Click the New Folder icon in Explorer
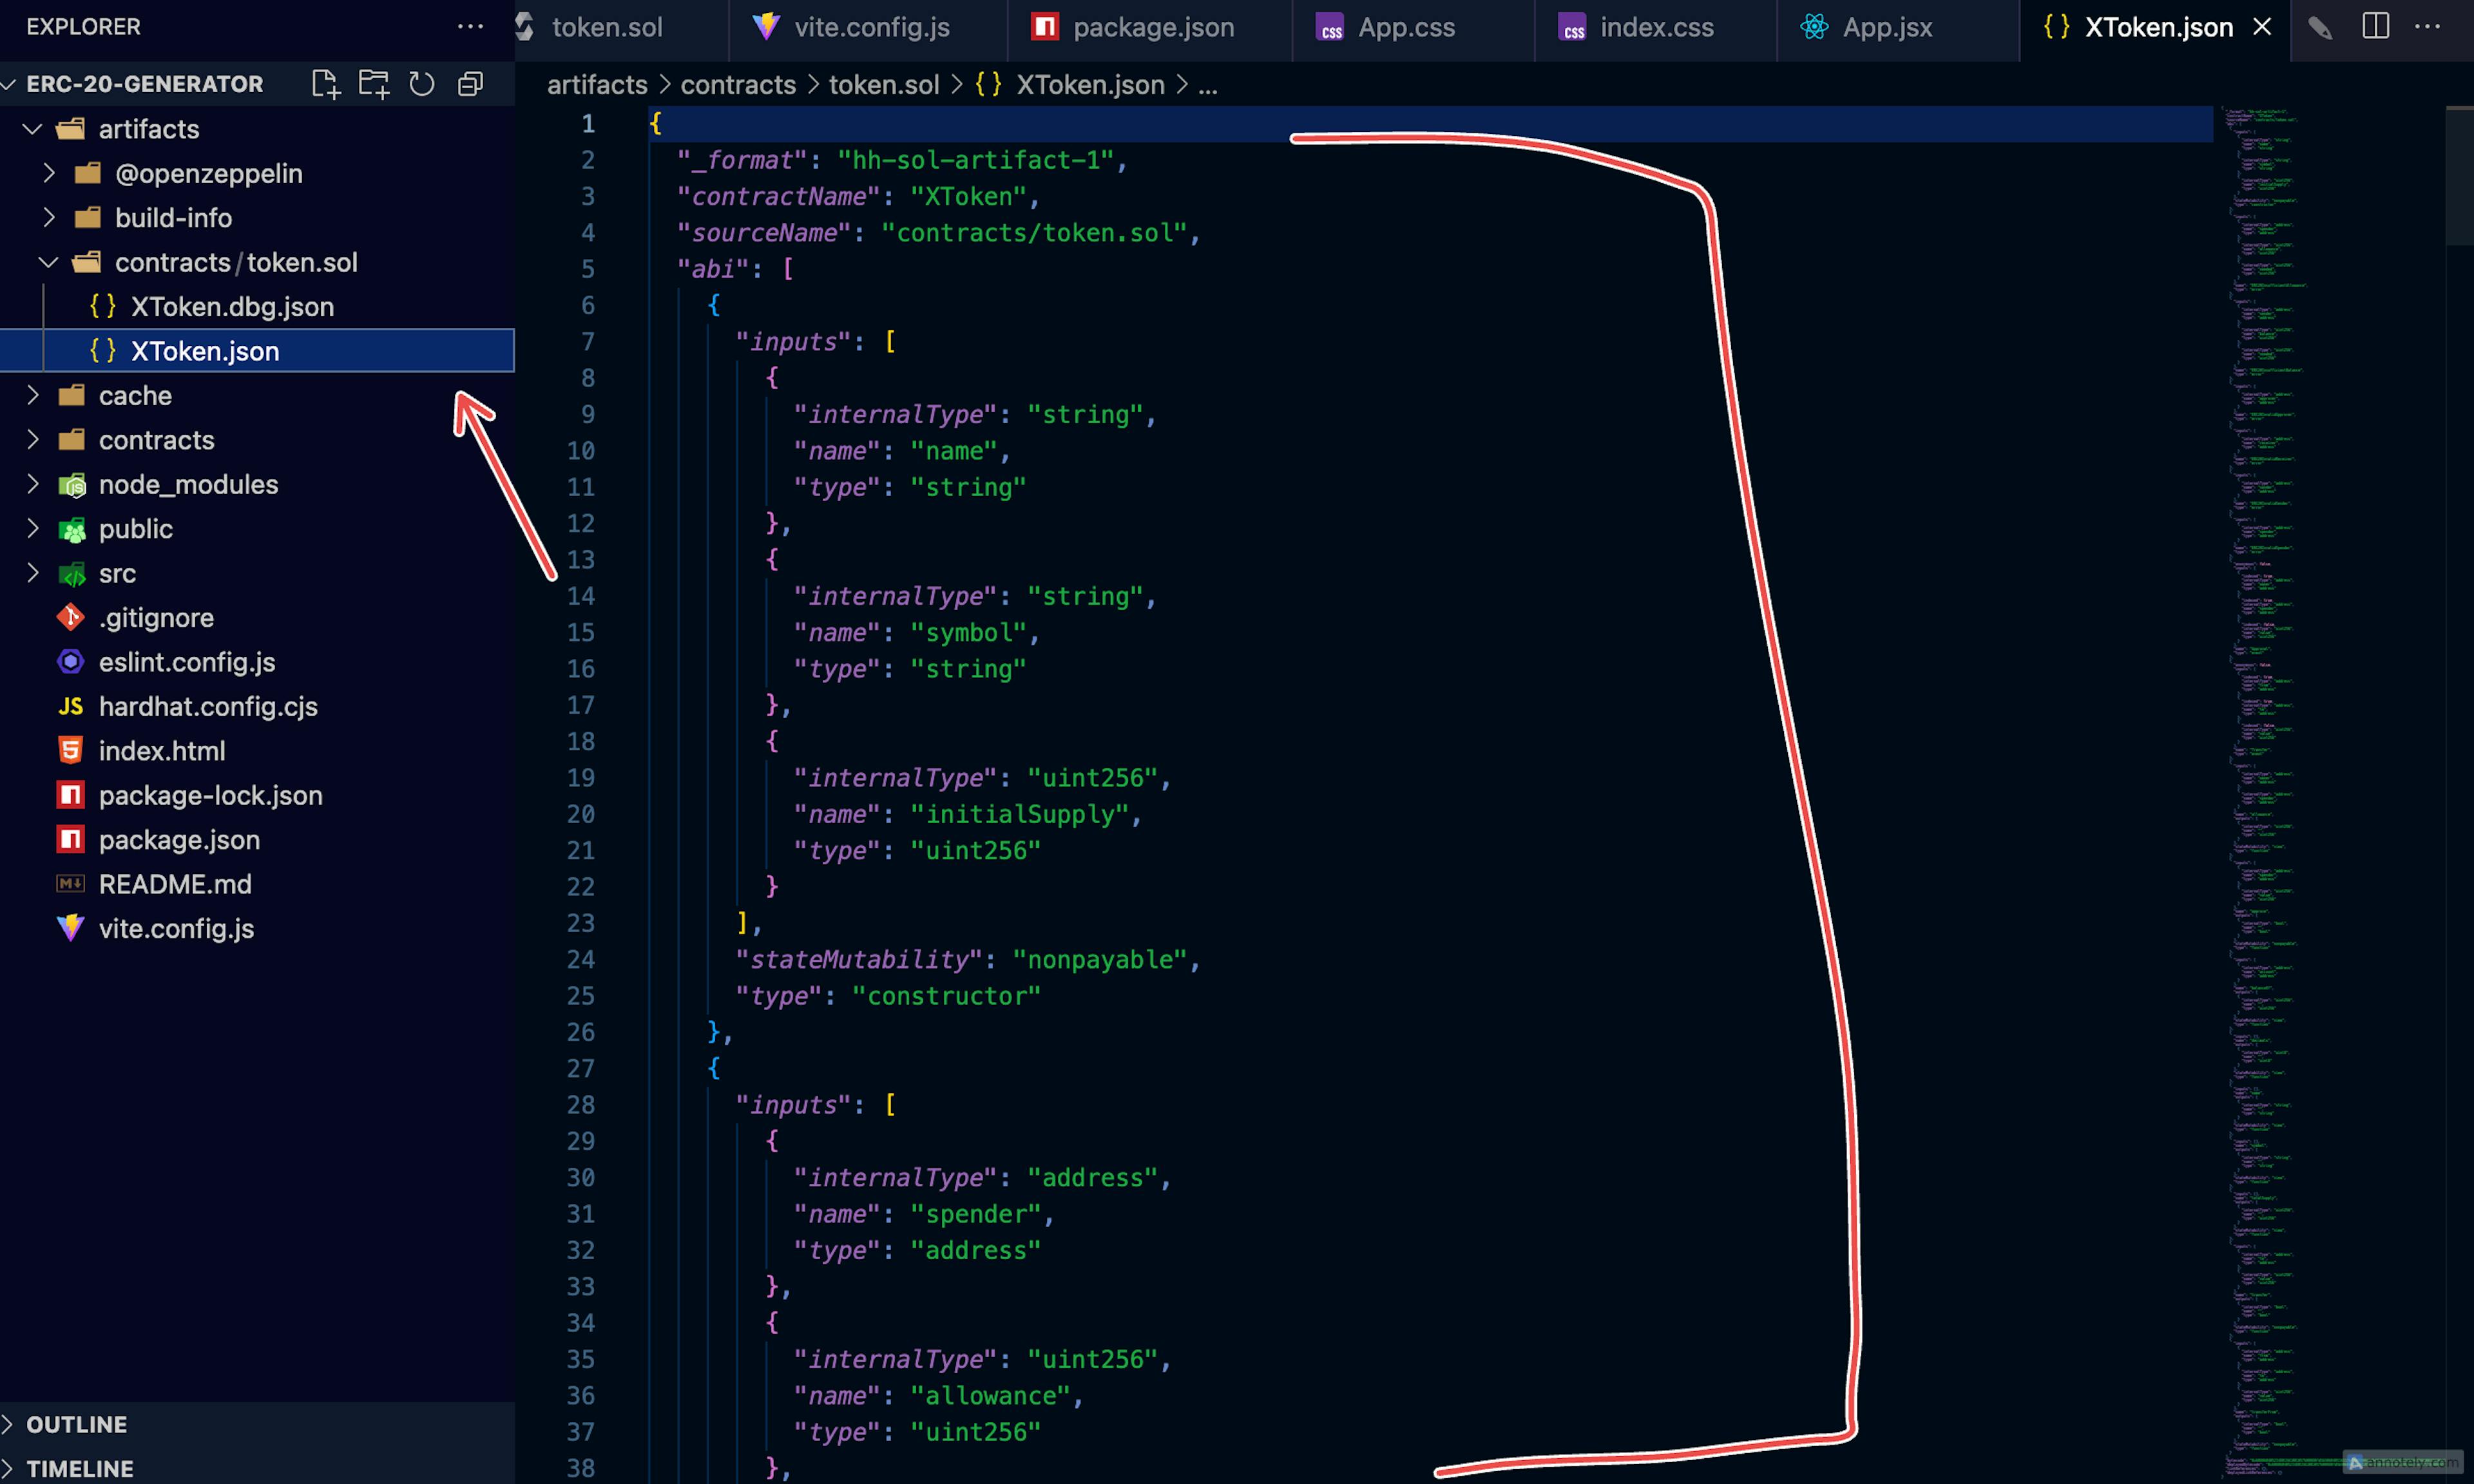Image resolution: width=2474 pixels, height=1484 pixels. click(x=373, y=84)
